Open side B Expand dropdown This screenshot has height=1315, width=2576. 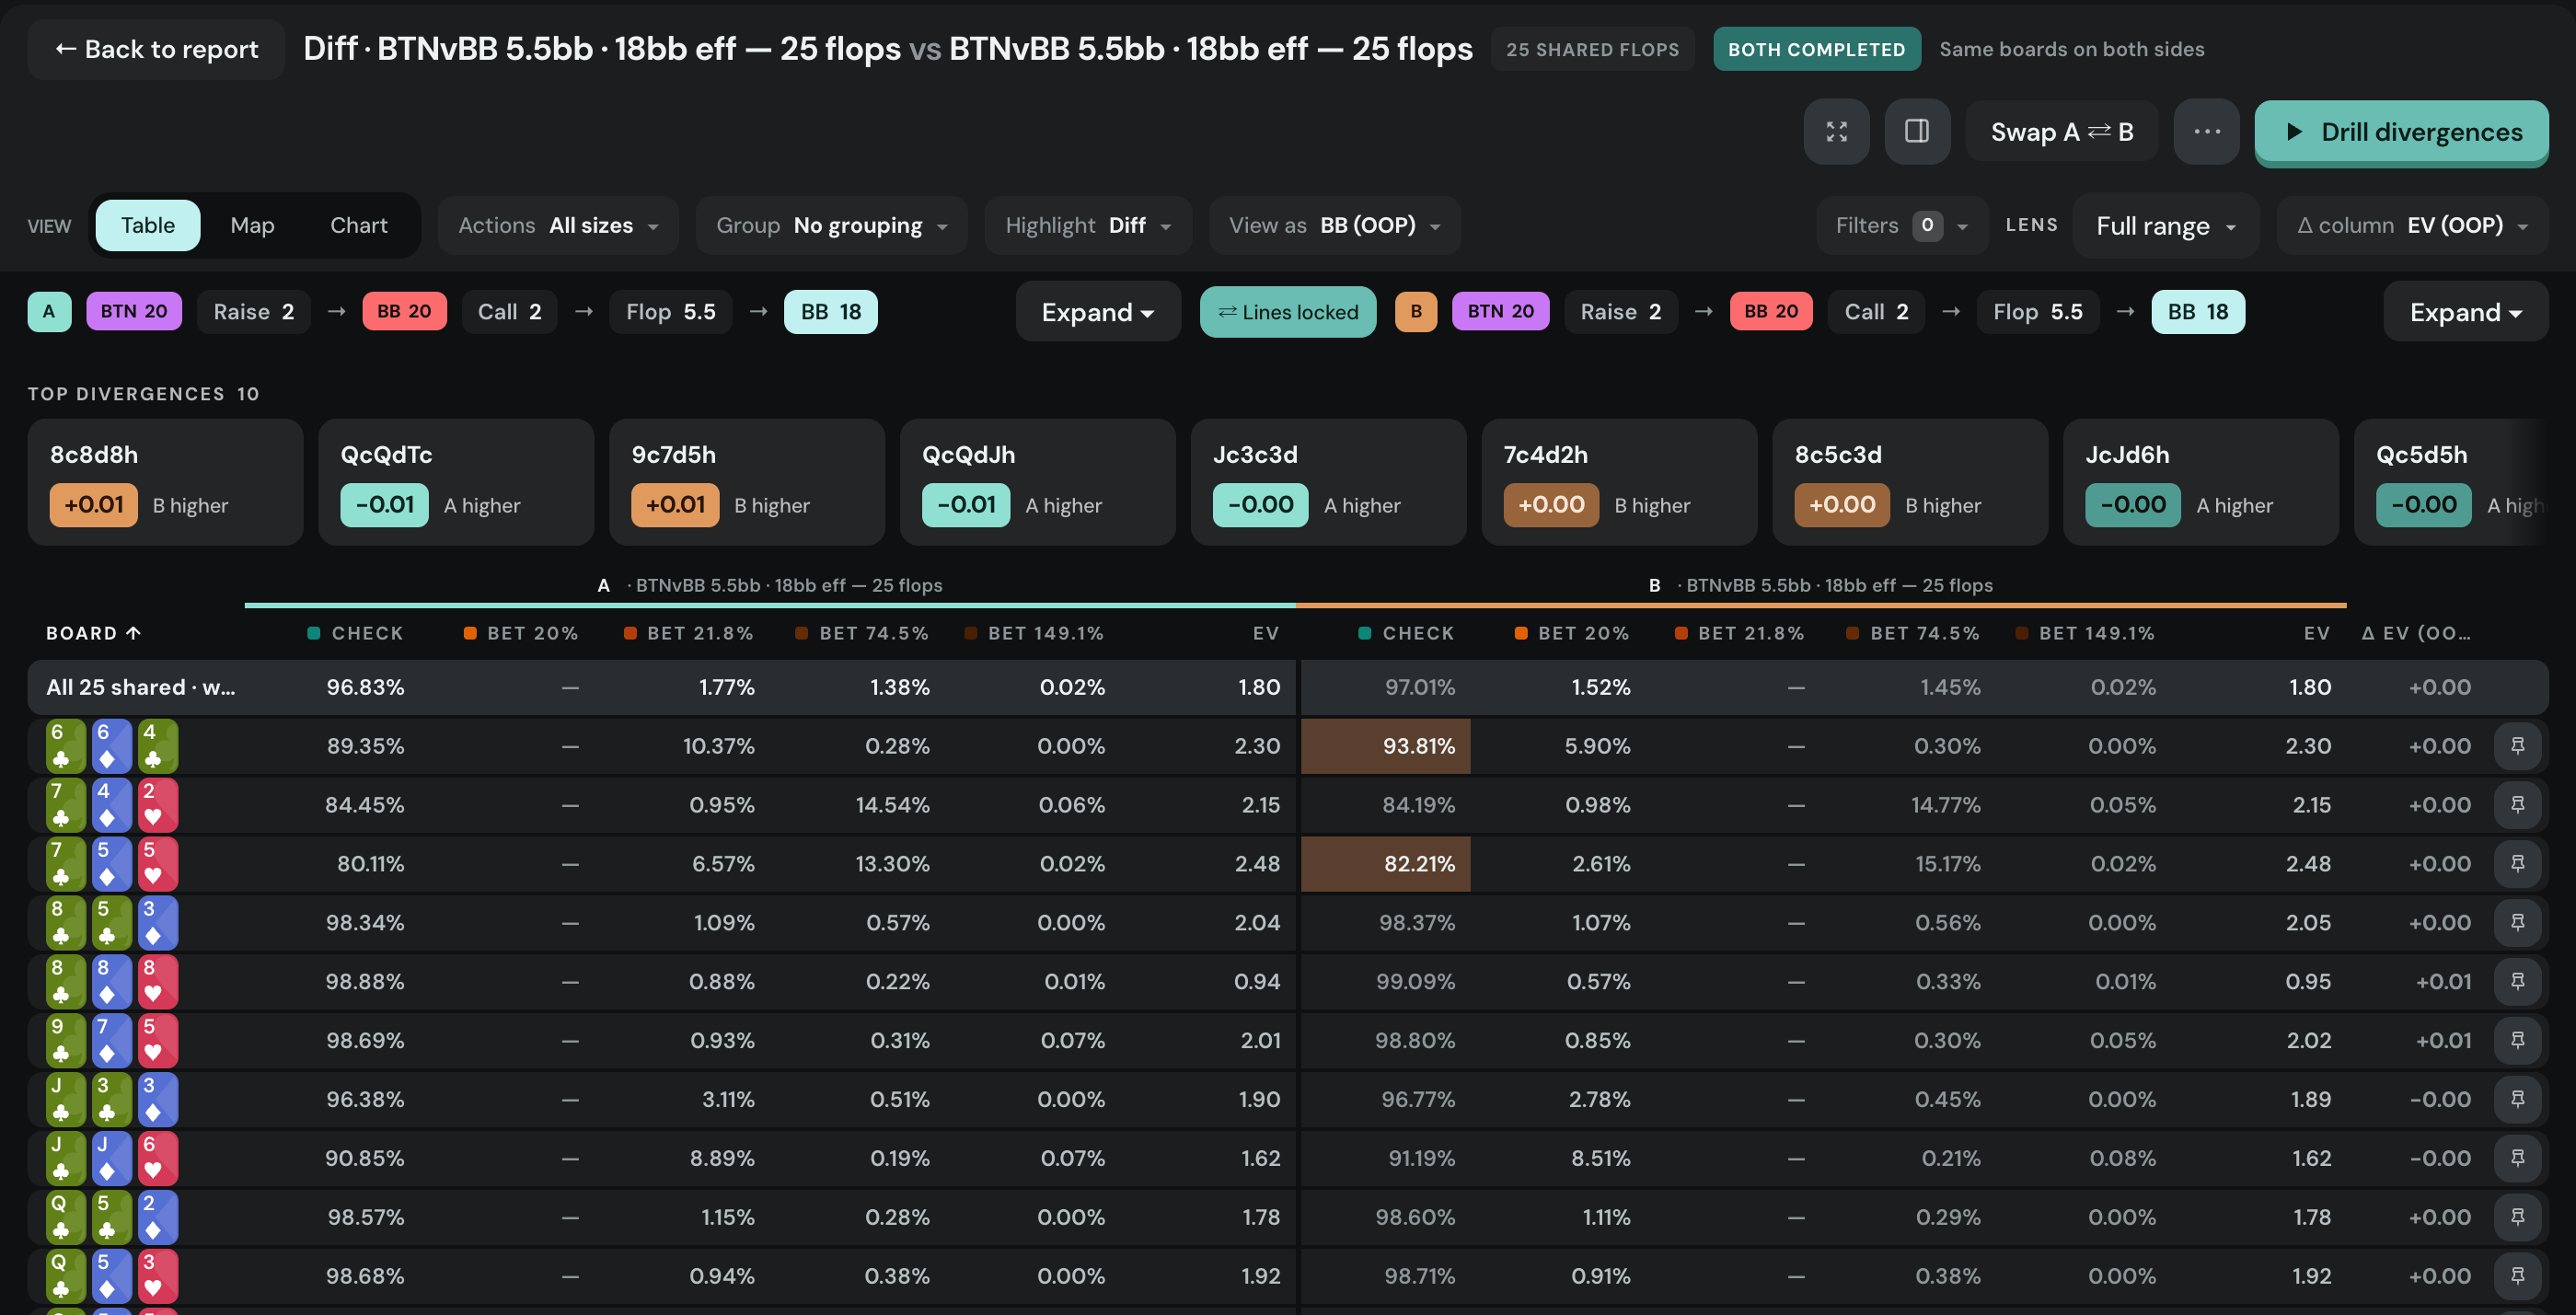point(2465,312)
